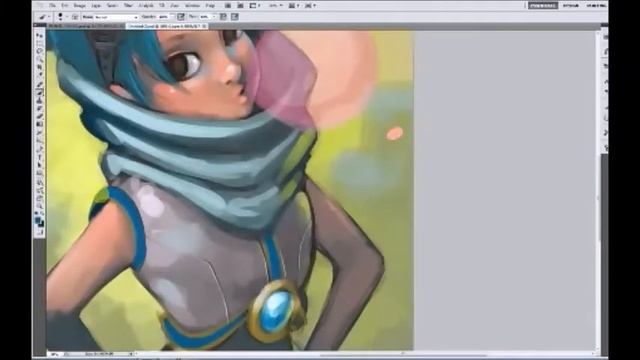The height and width of the screenshot is (360, 640).
Task: Select the Move tool
Action: [39, 36]
